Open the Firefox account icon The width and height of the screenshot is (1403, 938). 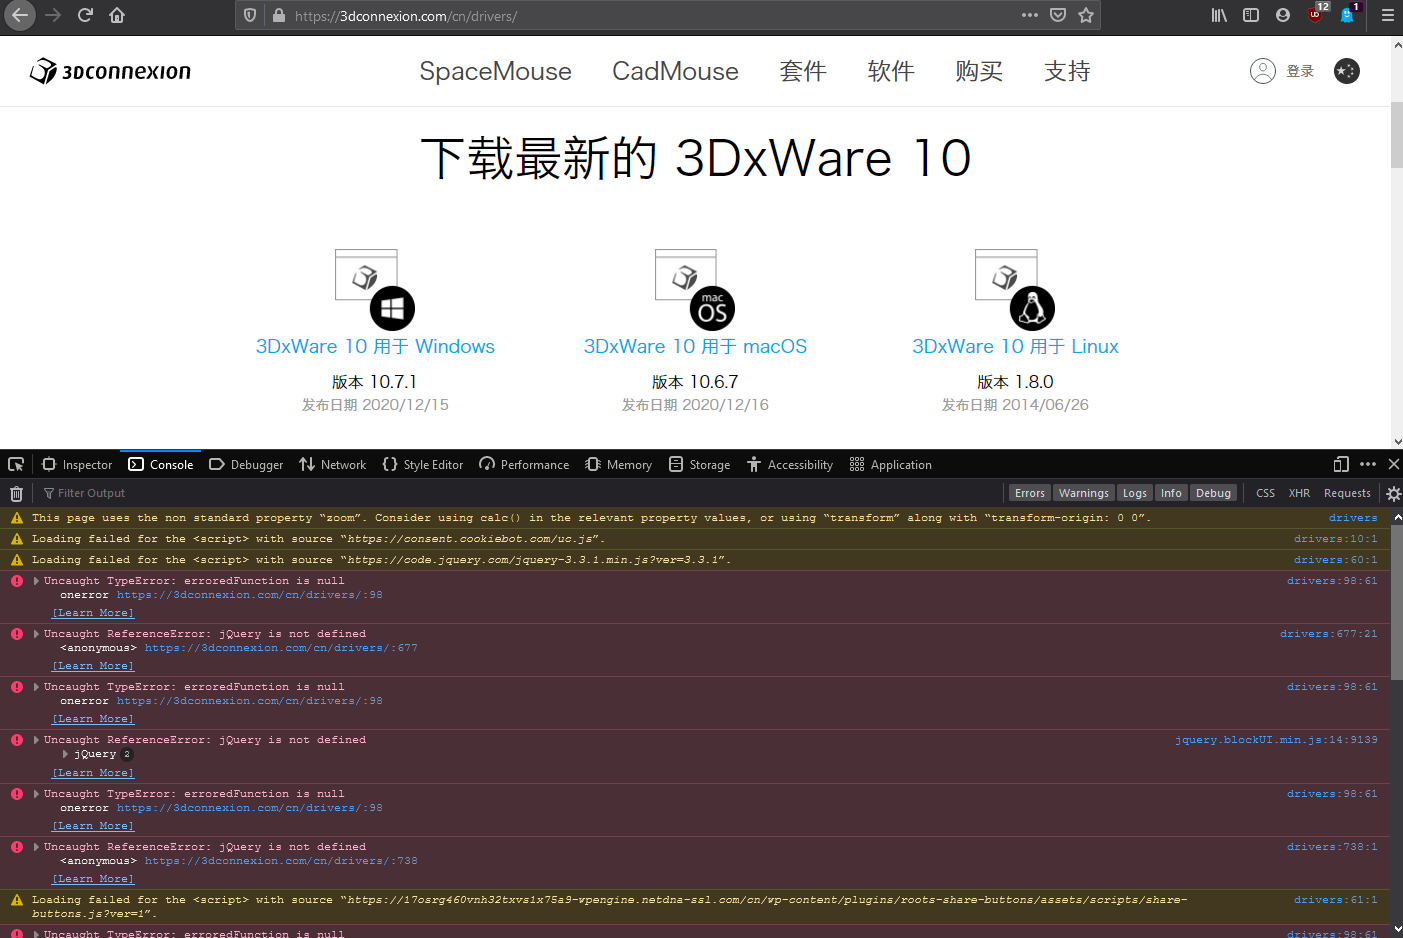point(1283,15)
